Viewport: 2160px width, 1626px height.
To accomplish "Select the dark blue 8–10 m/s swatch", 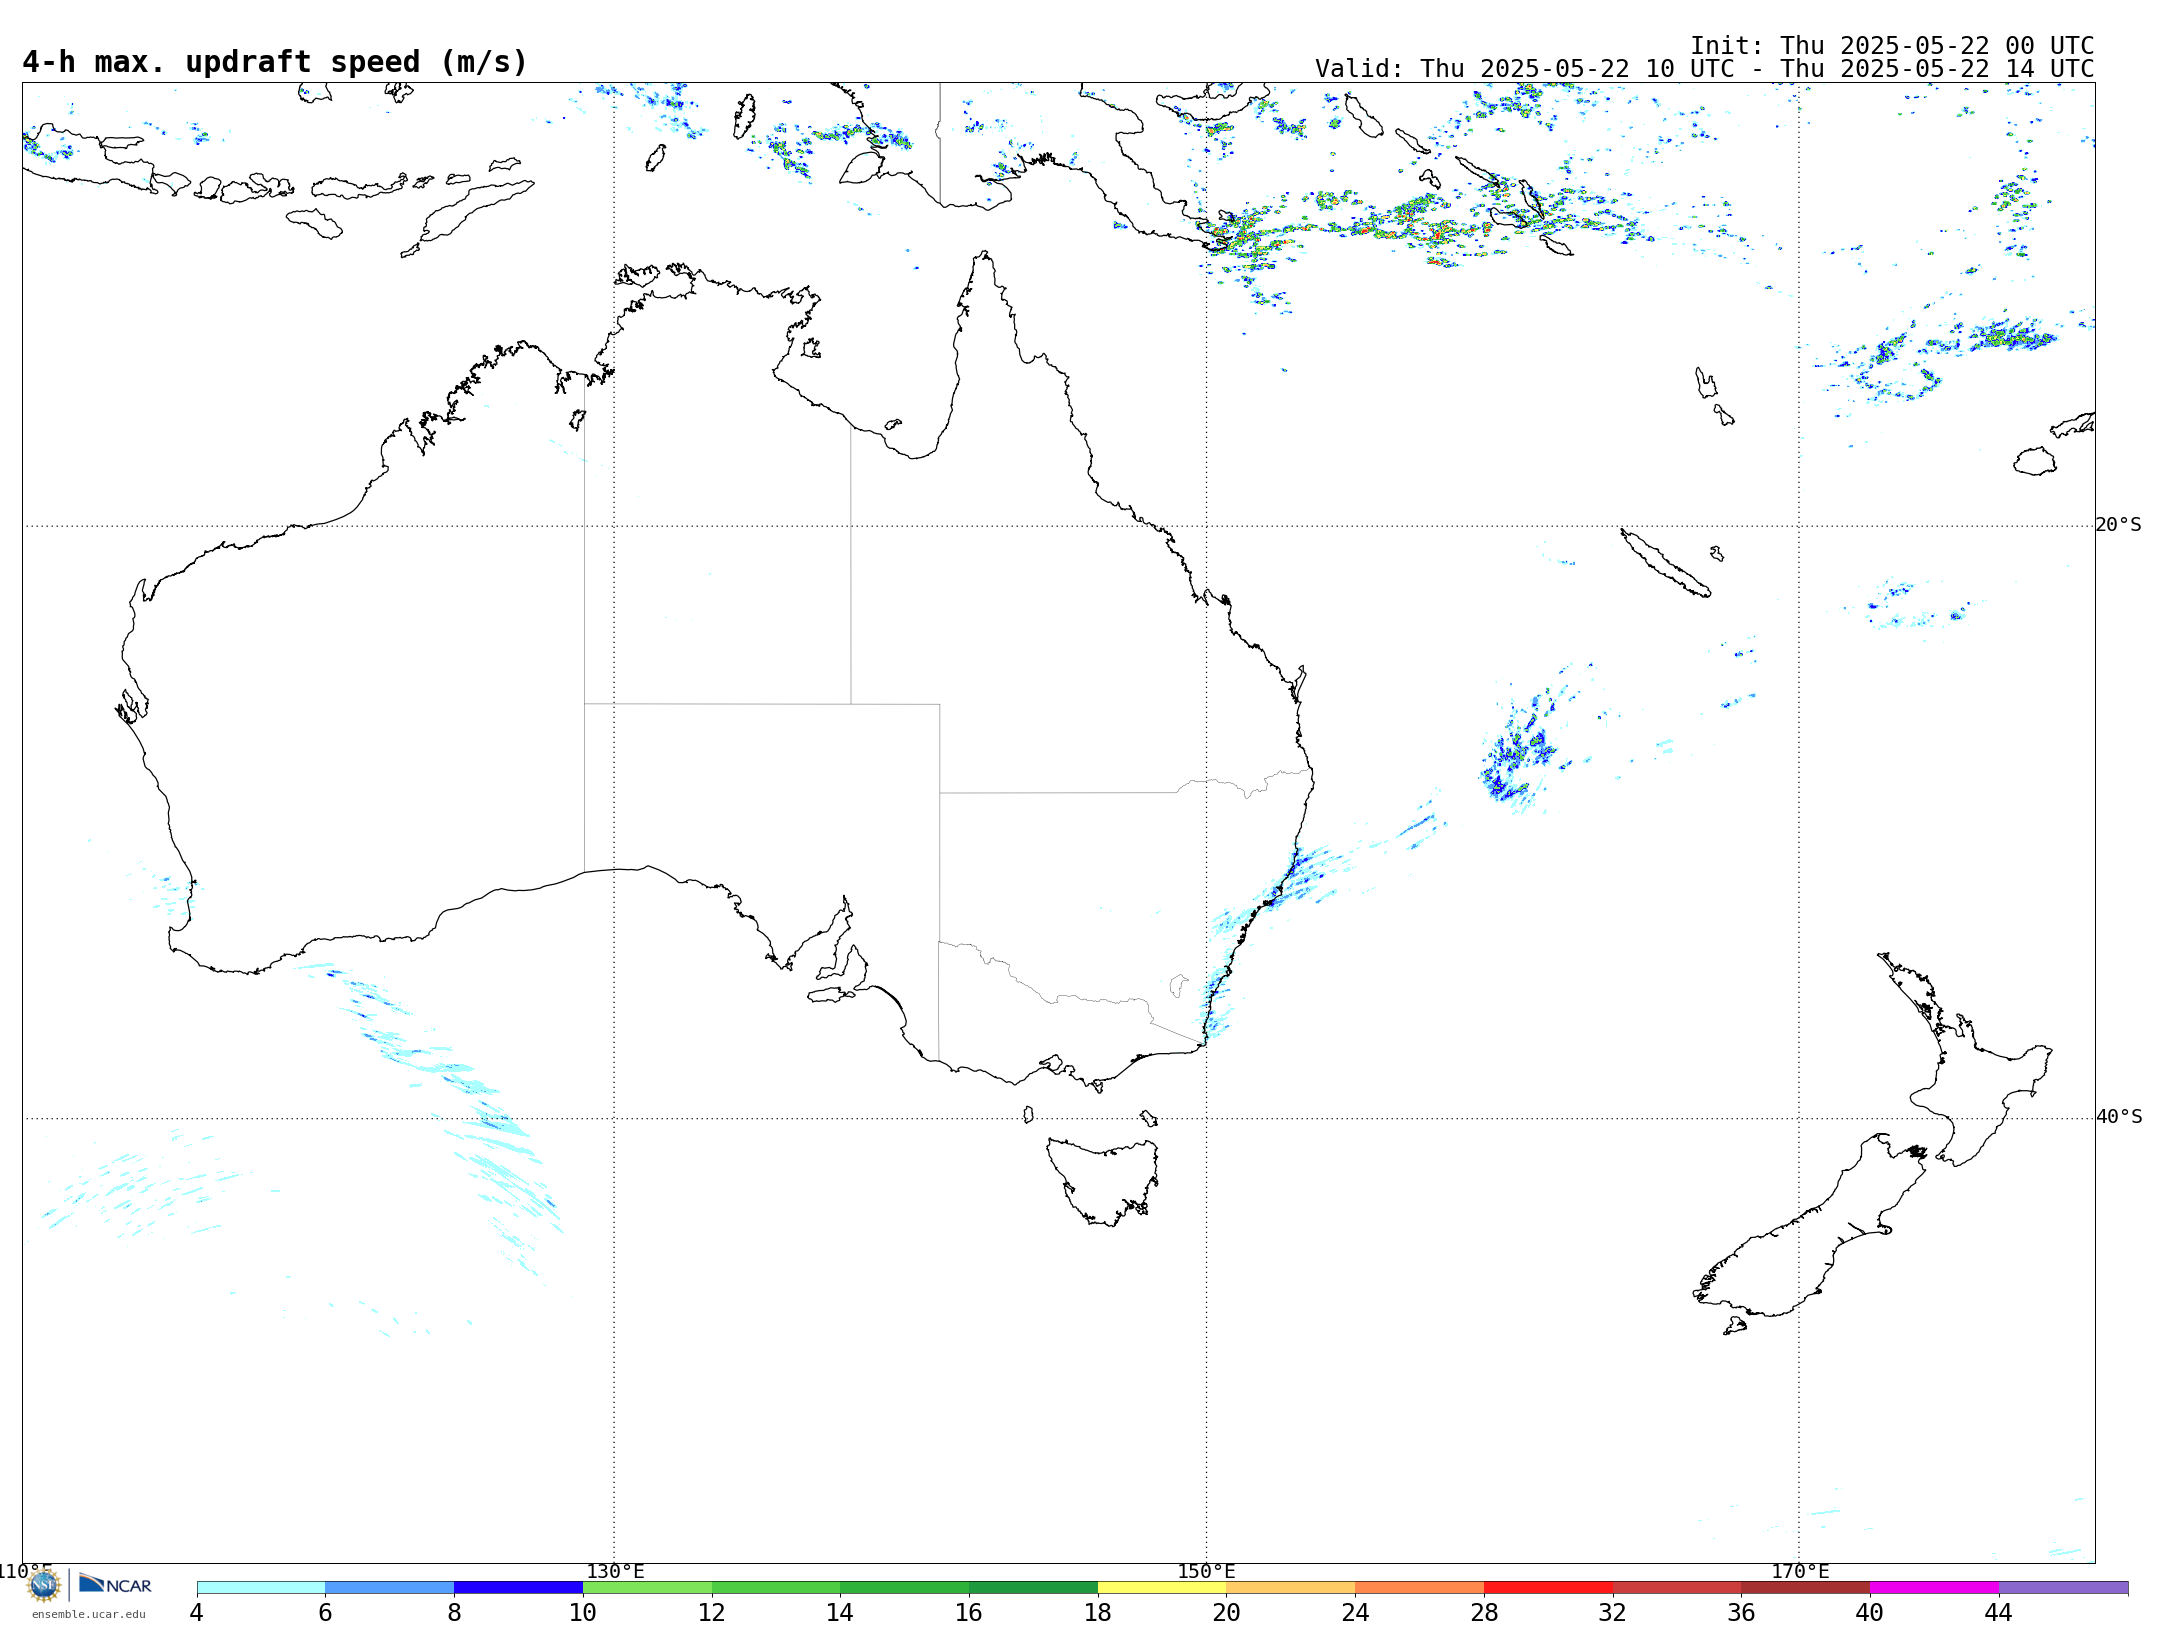I will (x=518, y=1588).
